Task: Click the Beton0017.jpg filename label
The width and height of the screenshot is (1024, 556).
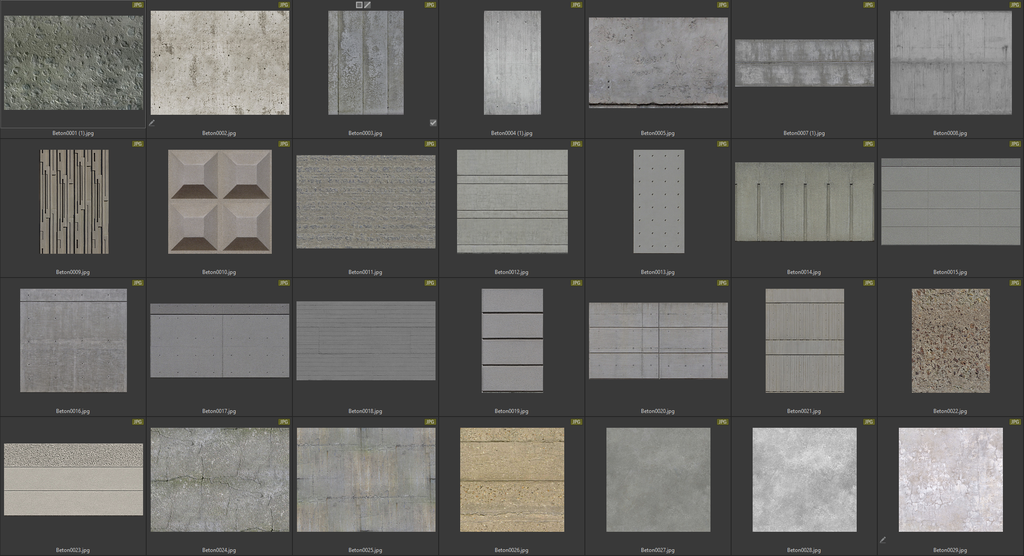Action: click(219, 411)
